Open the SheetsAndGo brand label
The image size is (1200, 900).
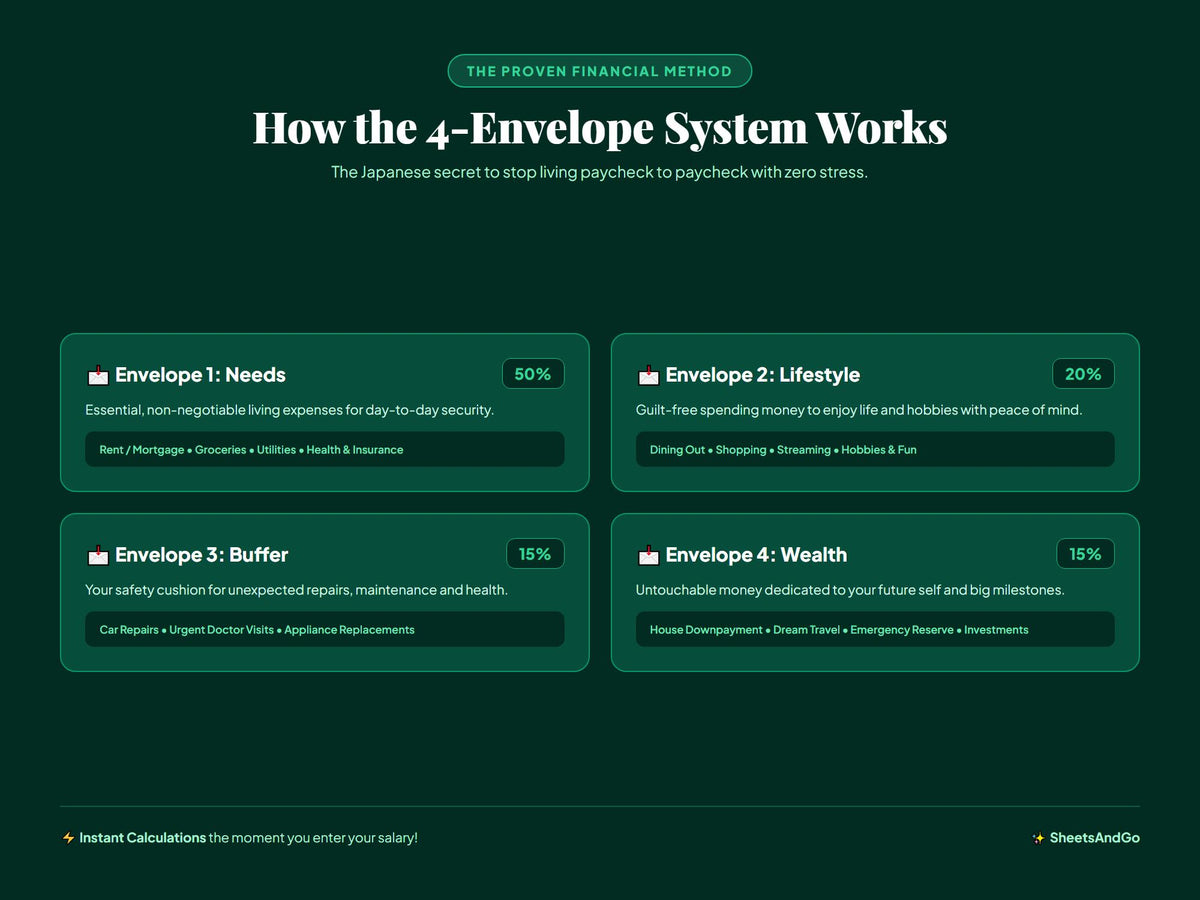(1095, 838)
